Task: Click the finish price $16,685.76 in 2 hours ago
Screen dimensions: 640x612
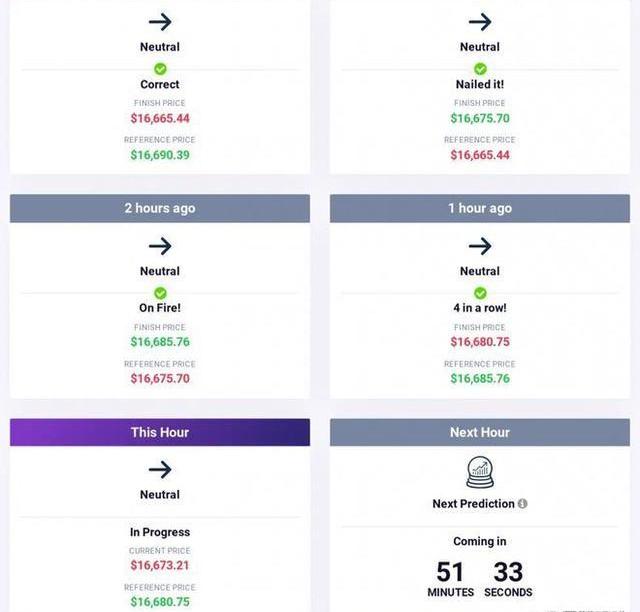Action: [160, 342]
